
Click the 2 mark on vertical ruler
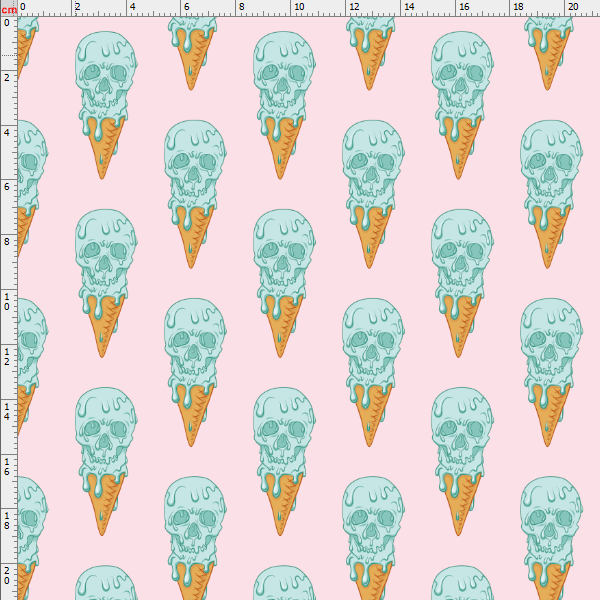click(7, 78)
